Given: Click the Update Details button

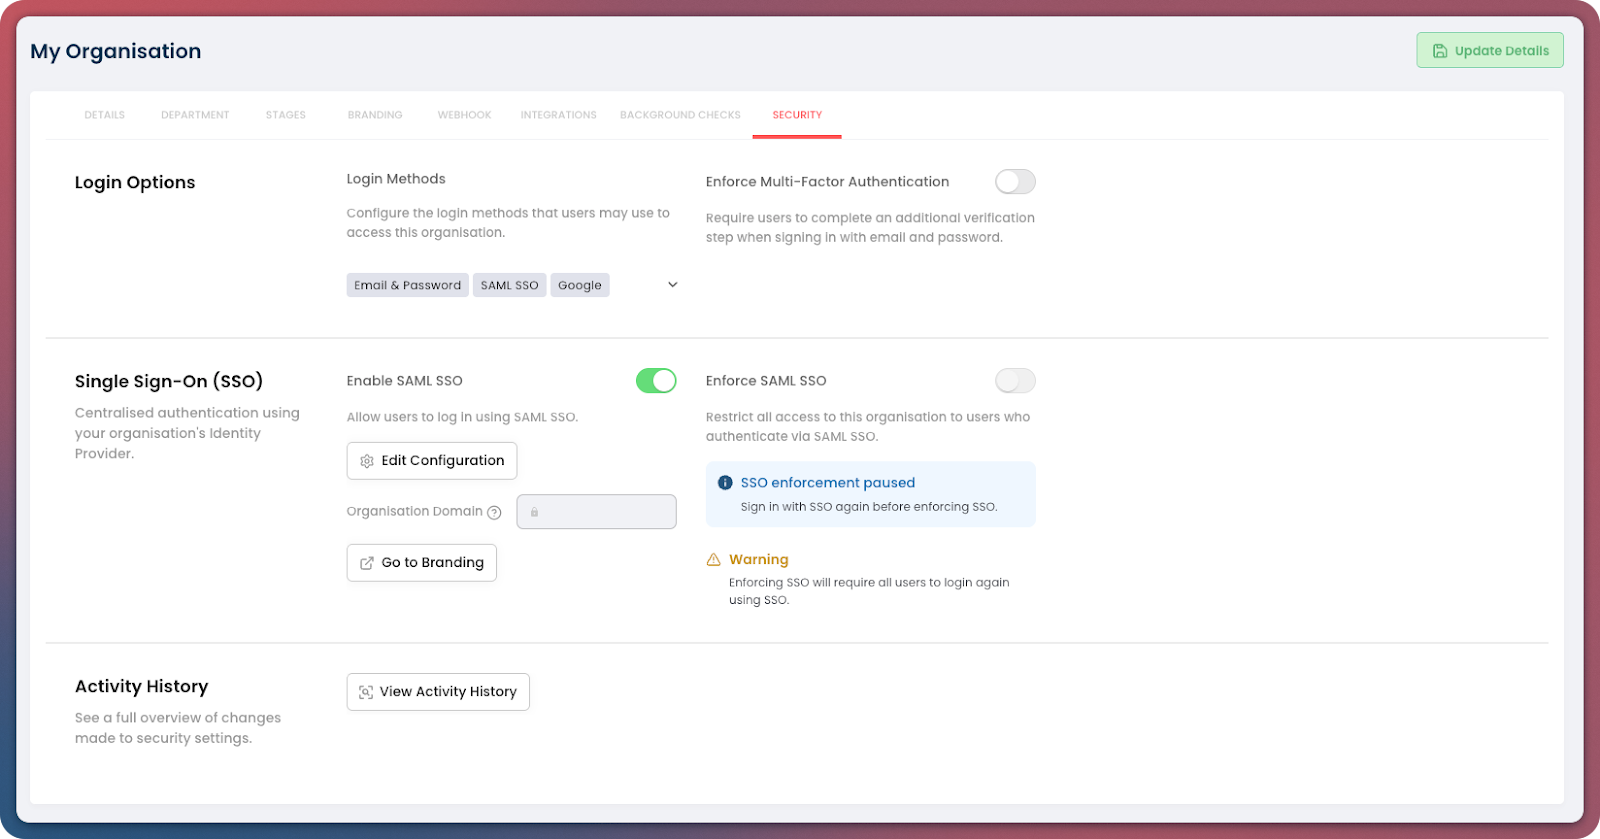Looking at the screenshot, I should (x=1489, y=51).
